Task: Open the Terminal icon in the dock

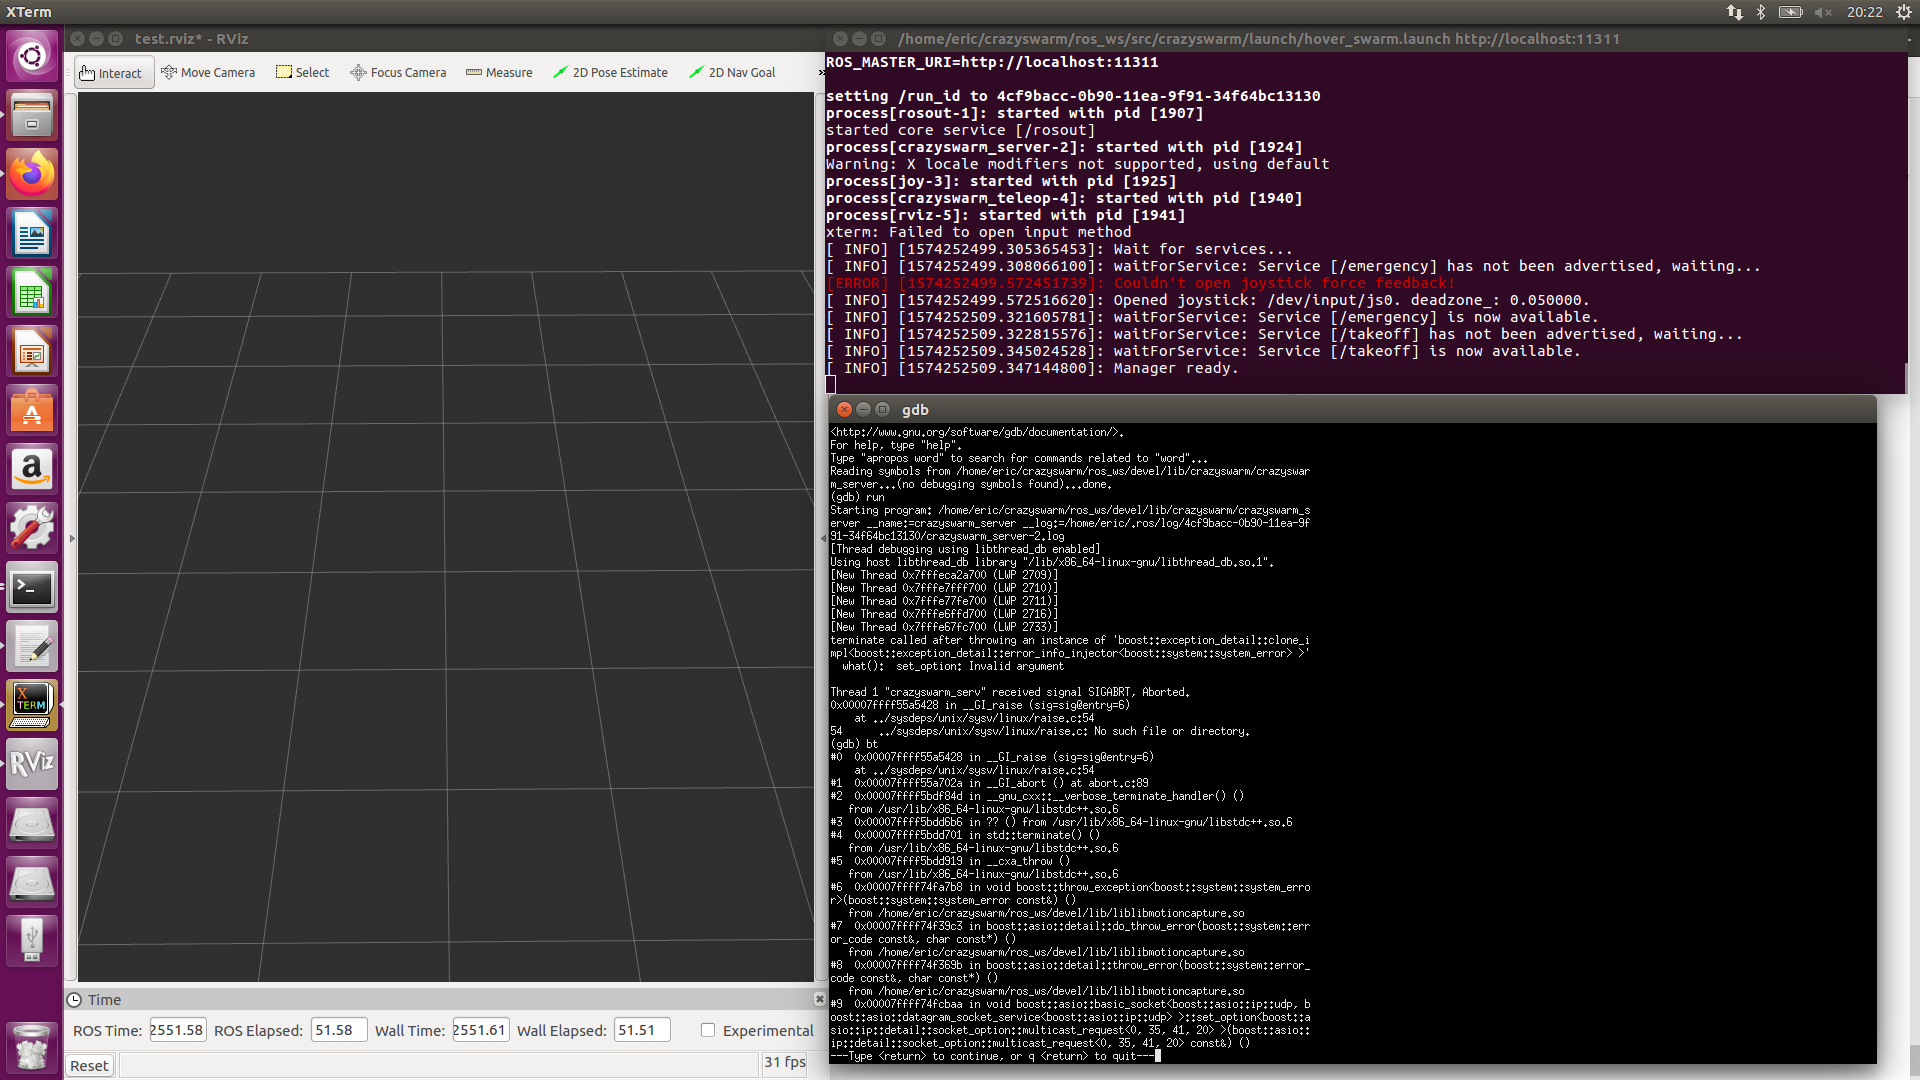Action: point(31,588)
